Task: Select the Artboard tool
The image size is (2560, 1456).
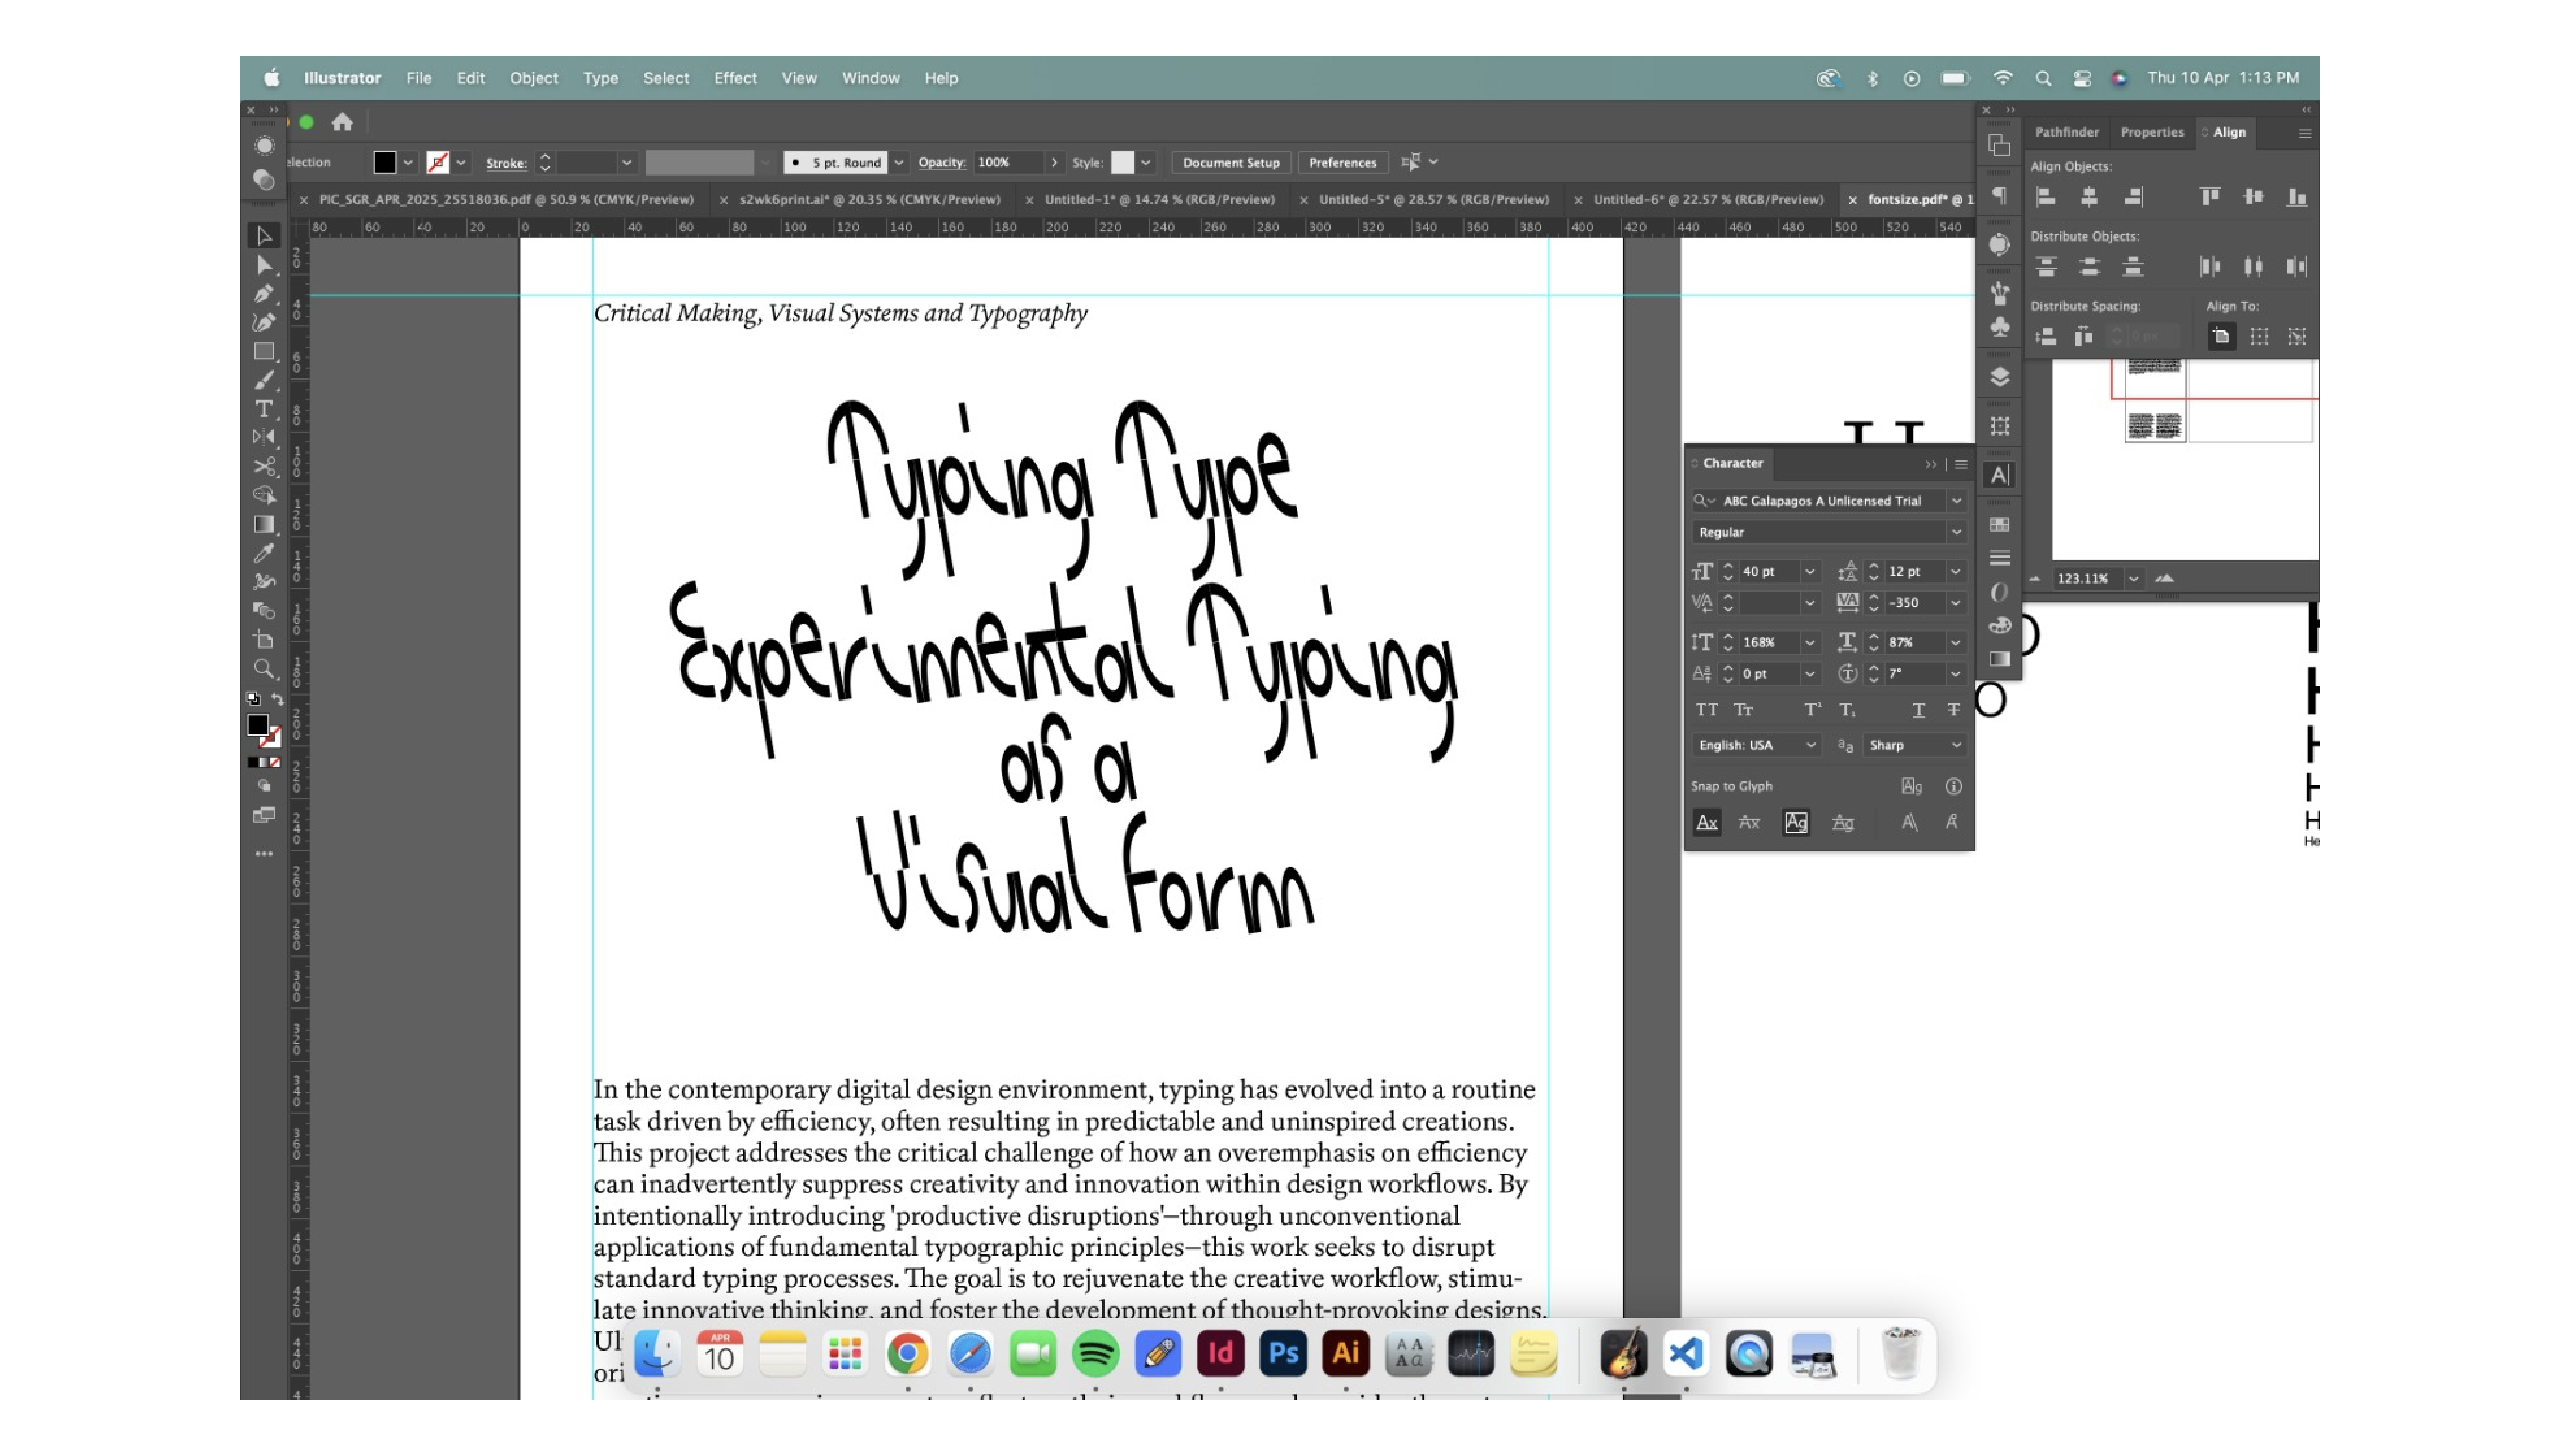Action: (264, 639)
